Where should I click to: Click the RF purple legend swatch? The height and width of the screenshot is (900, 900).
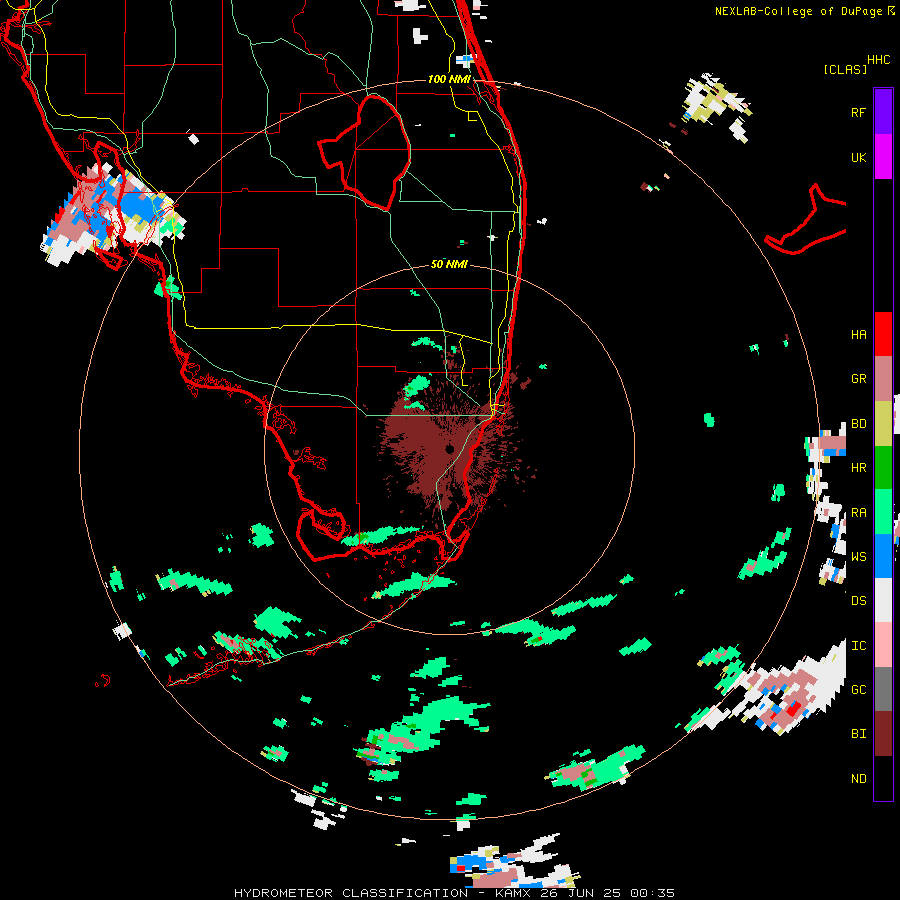(883, 112)
